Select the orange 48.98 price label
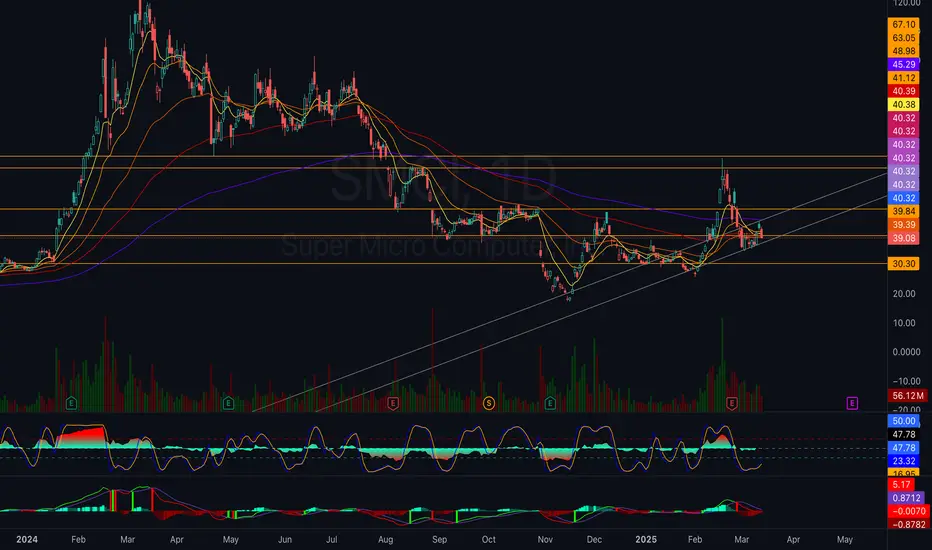This screenshot has width=932, height=550. pos(903,51)
